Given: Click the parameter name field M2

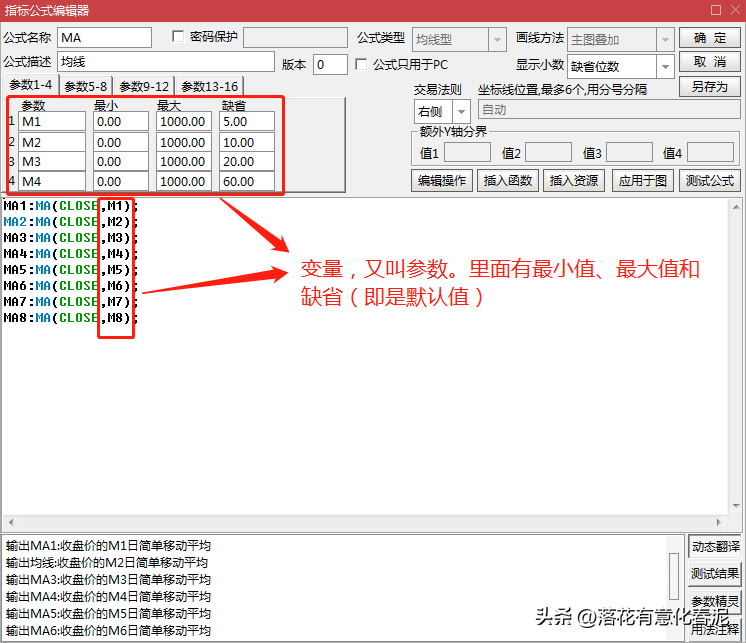Looking at the screenshot, I should (52, 142).
